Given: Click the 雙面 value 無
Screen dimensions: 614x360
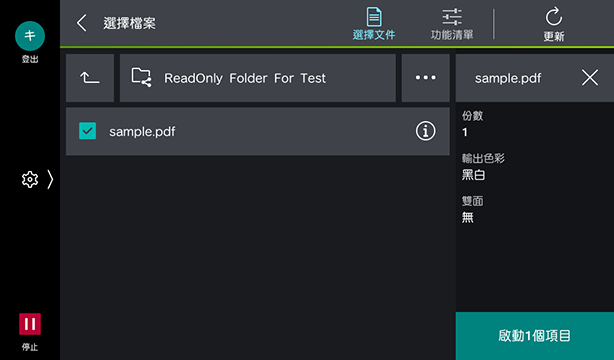Looking at the screenshot, I should point(468,217).
